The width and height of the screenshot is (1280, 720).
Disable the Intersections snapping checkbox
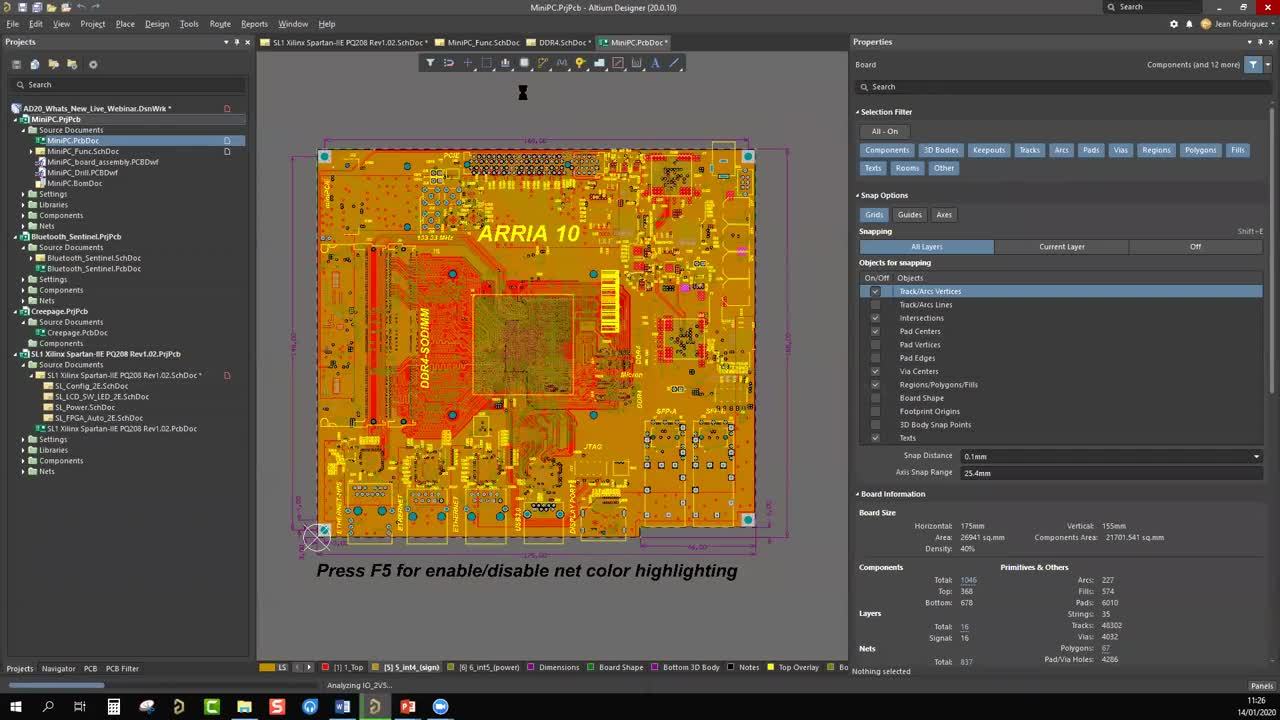click(875, 318)
